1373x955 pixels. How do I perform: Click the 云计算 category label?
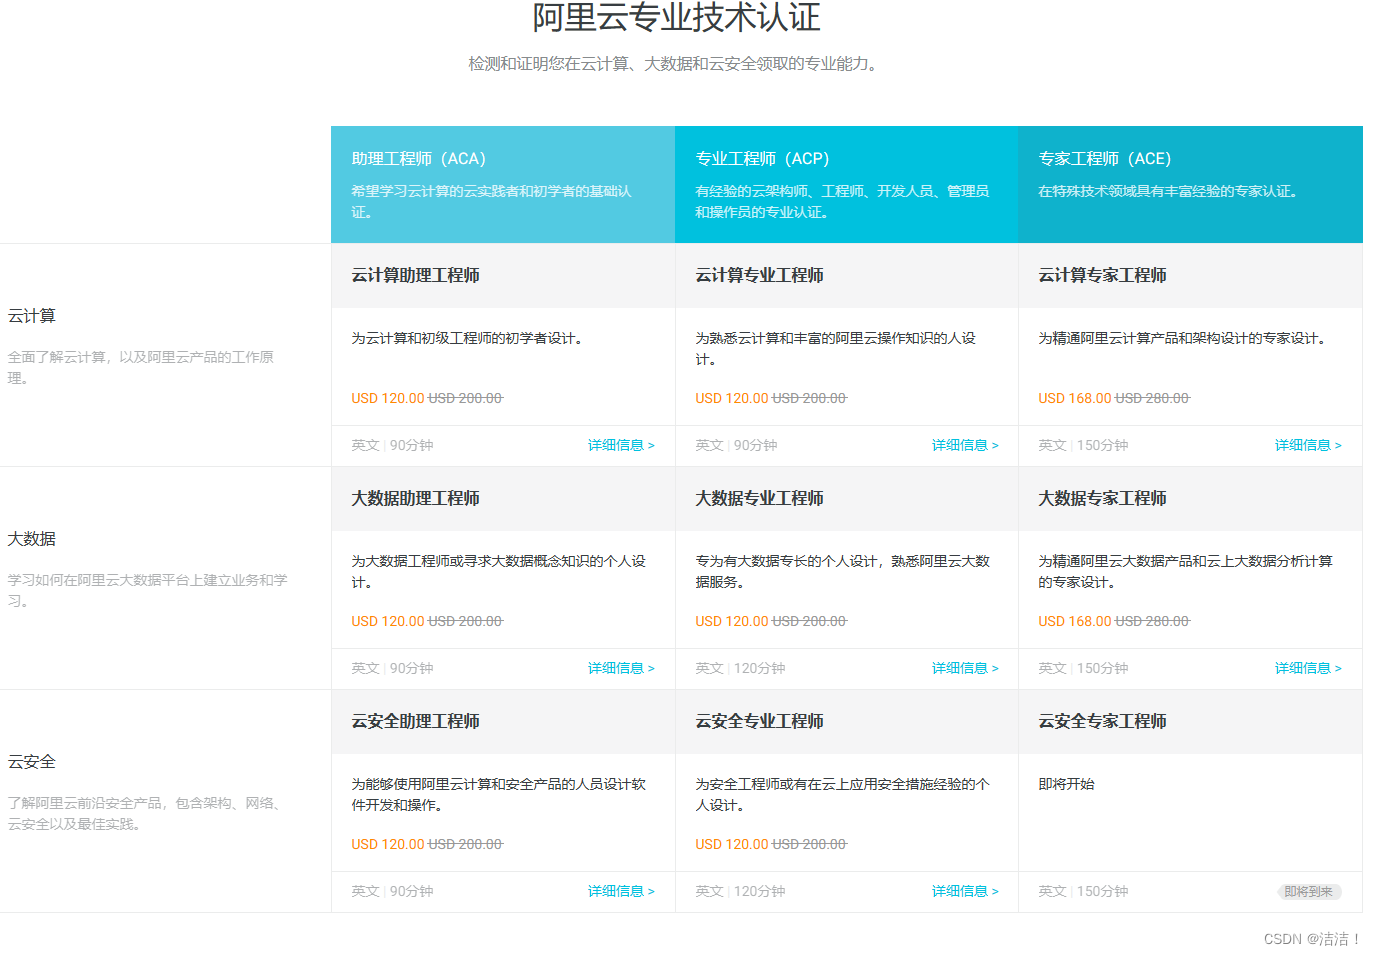click(x=32, y=316)
